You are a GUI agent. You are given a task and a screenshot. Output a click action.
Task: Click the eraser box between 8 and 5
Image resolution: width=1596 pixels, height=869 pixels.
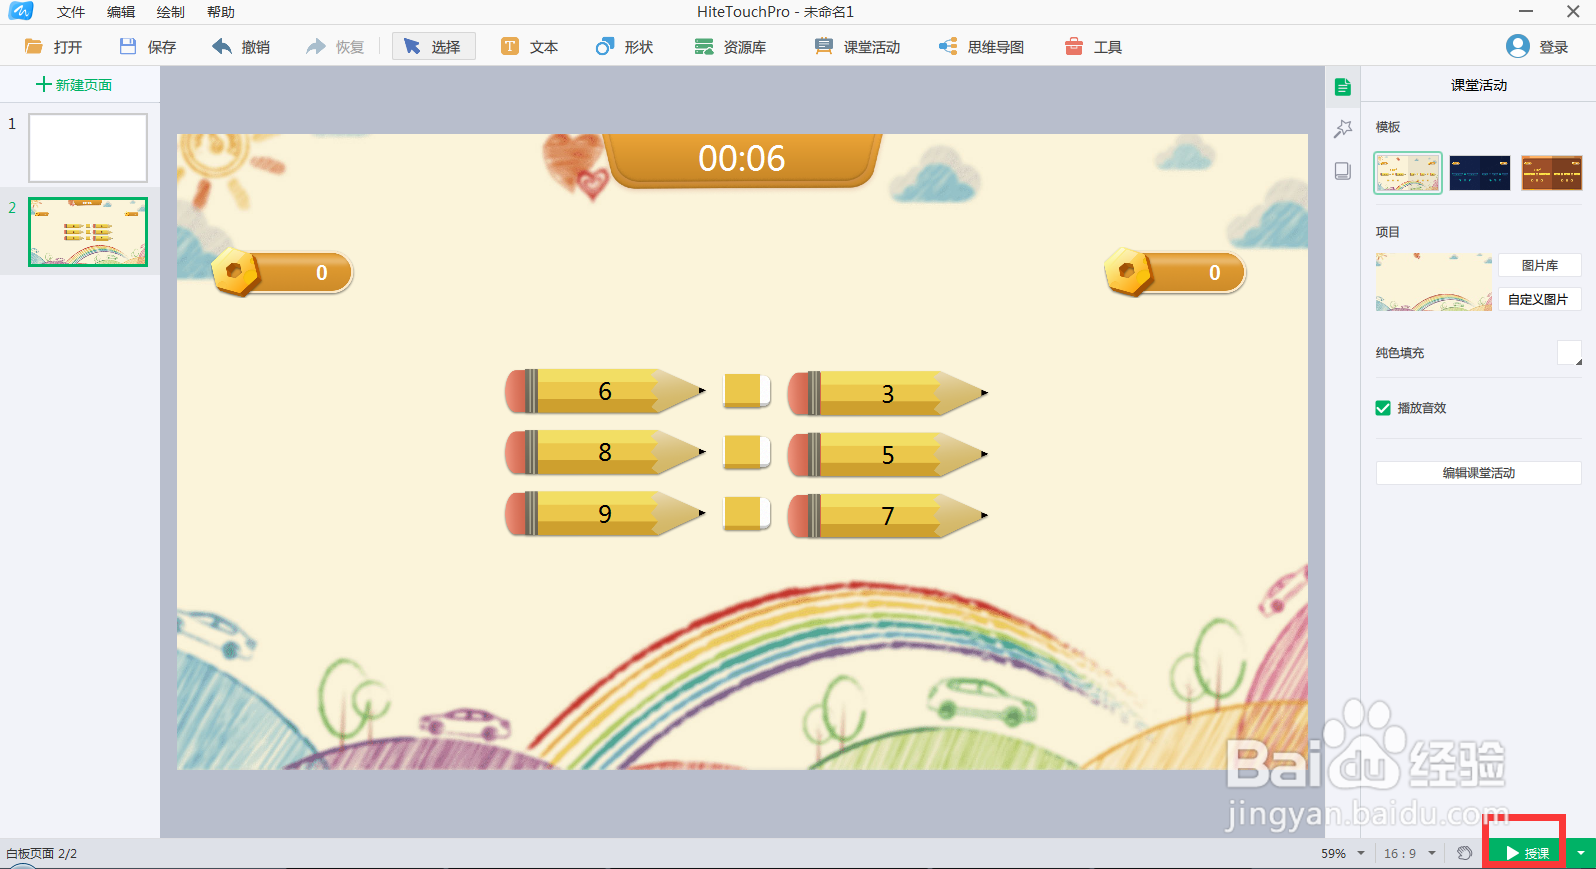click(747, 452)
